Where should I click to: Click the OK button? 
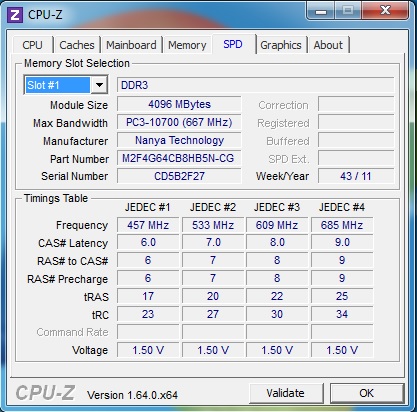coord(367,393)
